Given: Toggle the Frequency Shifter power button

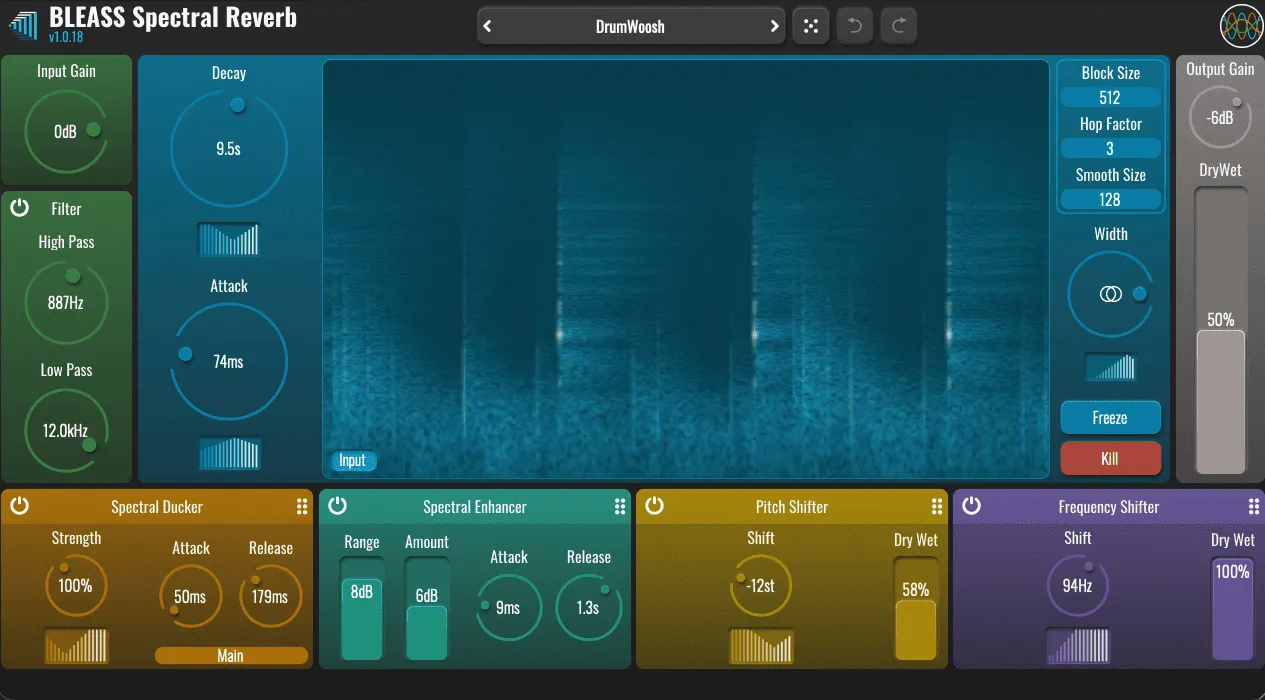Looking at the screenshot, I should 971,506.
